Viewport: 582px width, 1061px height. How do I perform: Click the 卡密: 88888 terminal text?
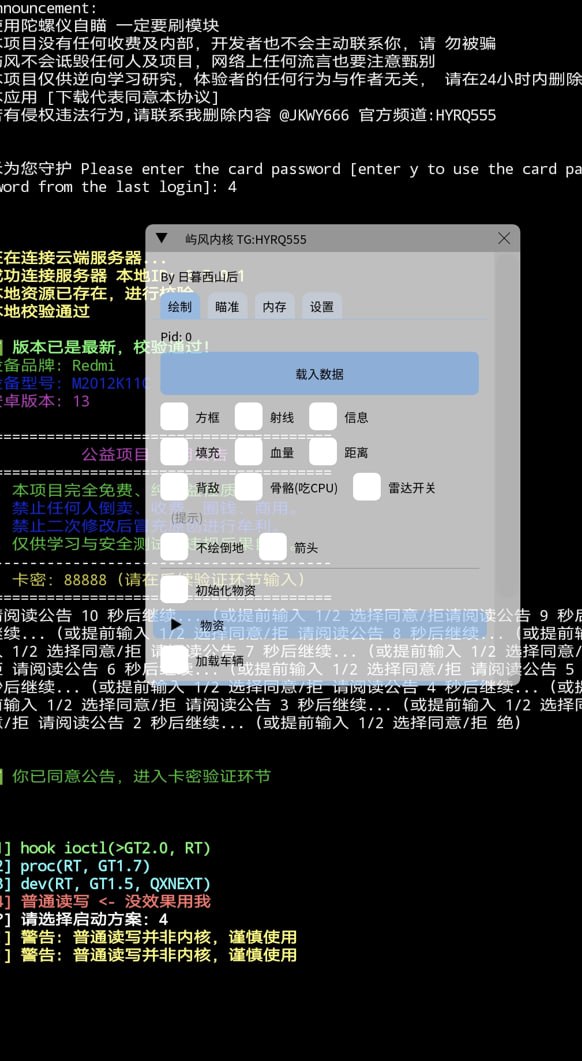(60, 580)
